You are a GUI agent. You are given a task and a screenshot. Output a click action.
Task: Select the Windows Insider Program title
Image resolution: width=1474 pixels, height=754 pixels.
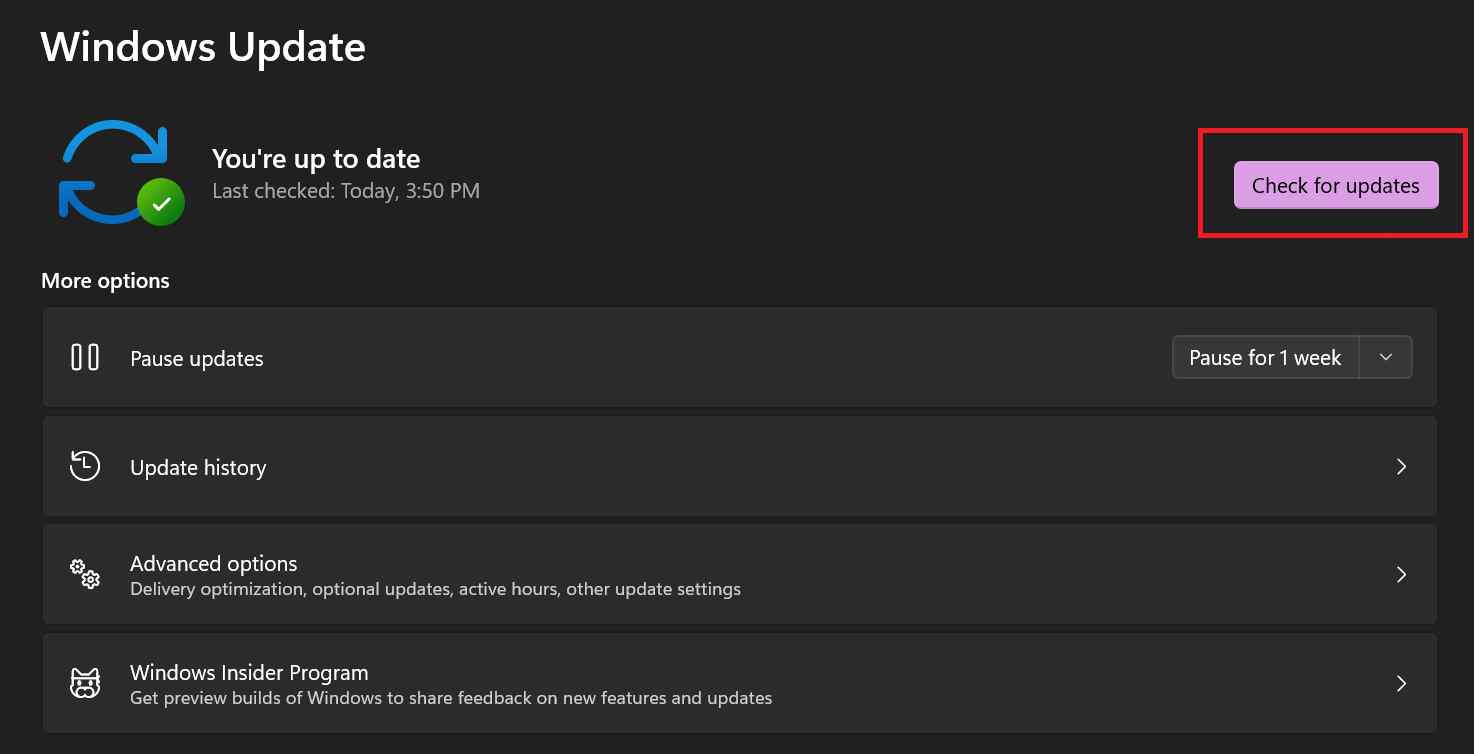249,672
